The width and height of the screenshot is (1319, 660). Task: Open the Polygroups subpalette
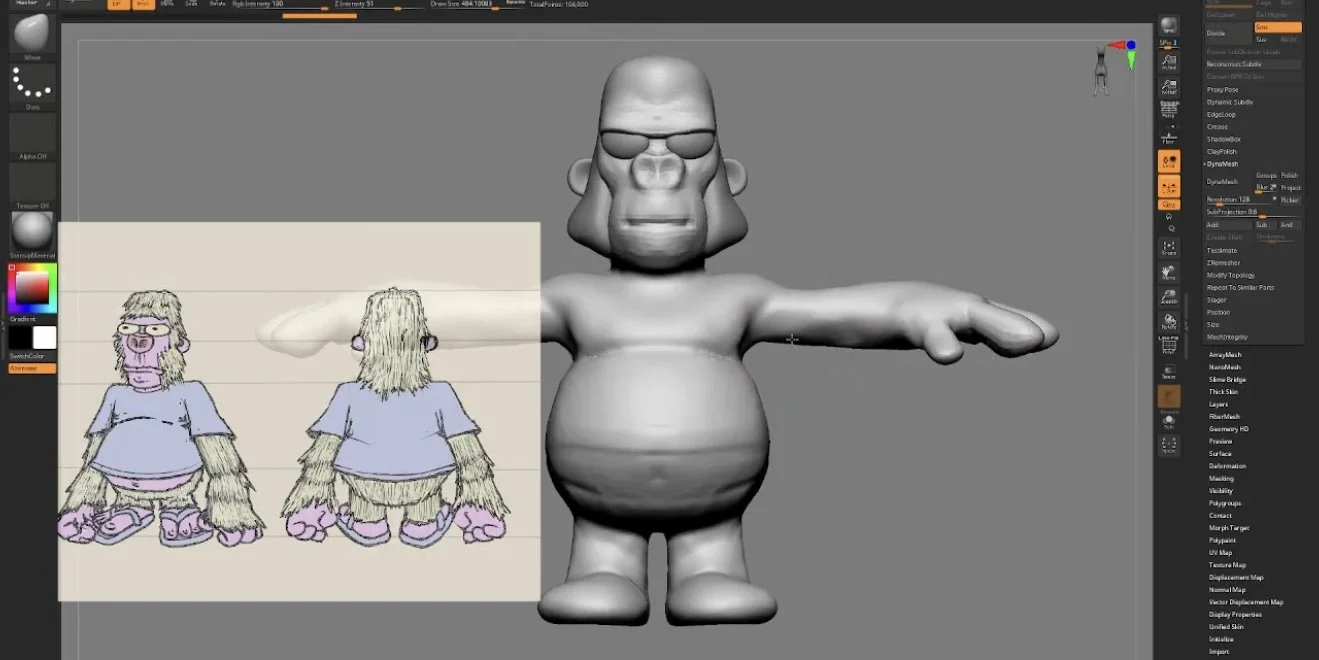(x=1225, y=503)
